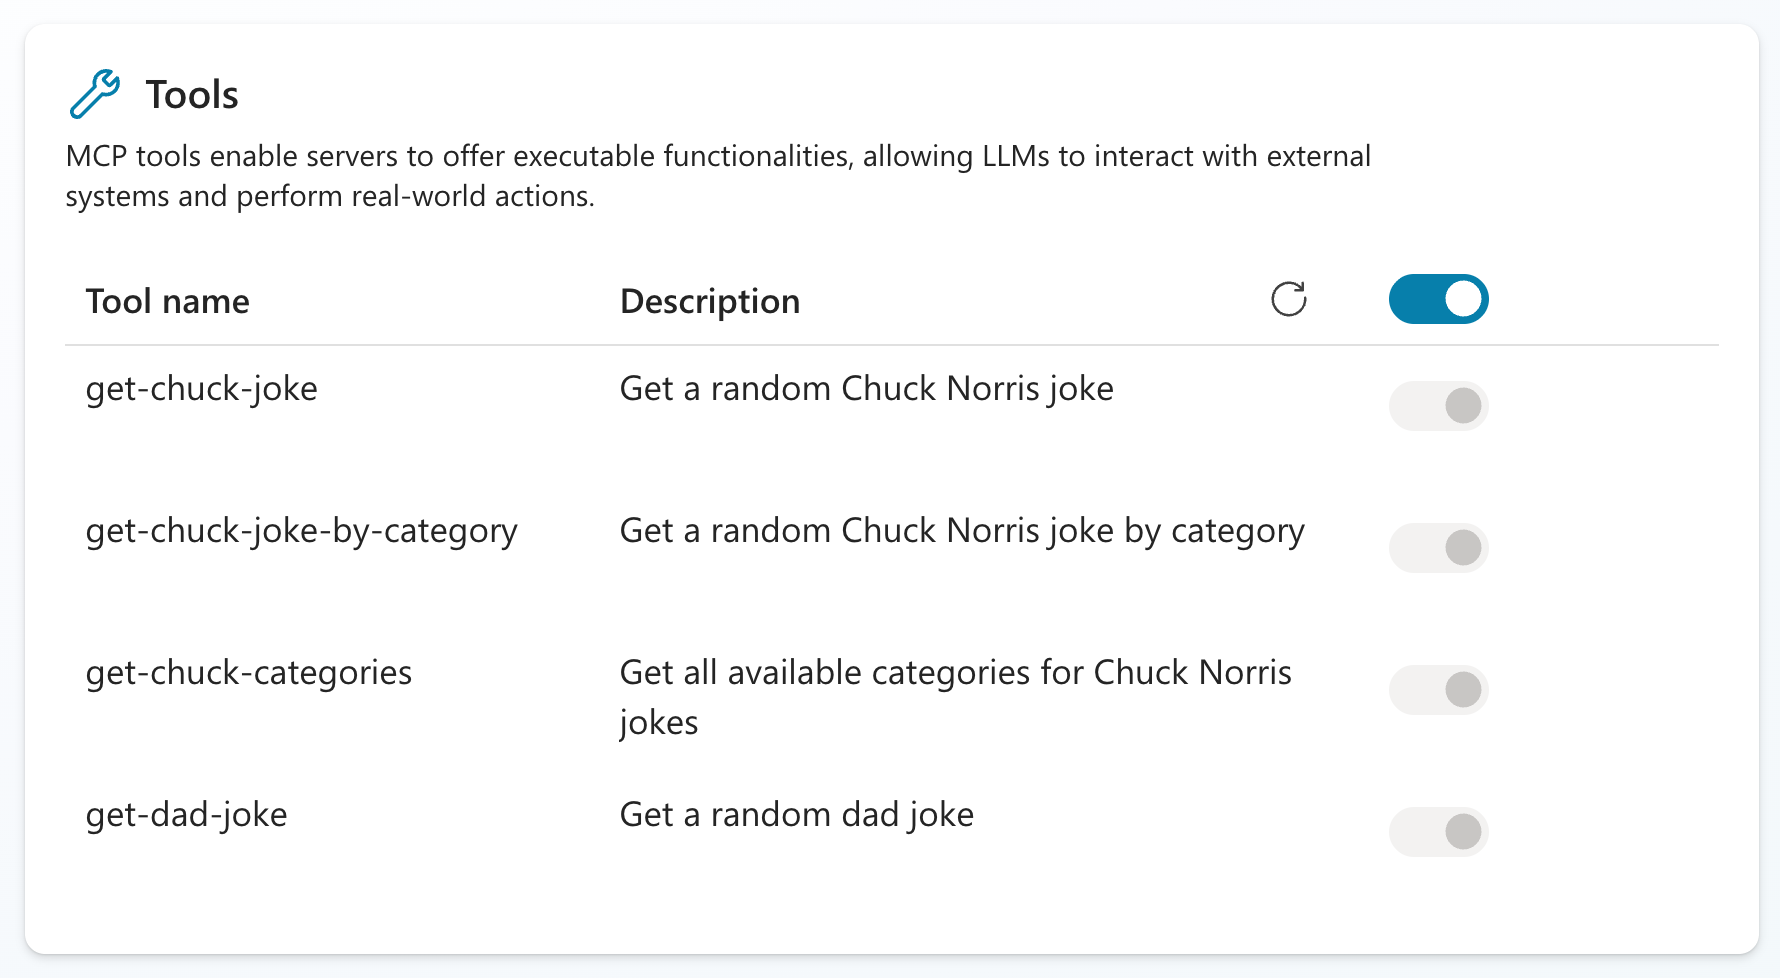Screen dimensions: 1780x978
Task: Click the divider line under the column headers
Action: point(890,345)
